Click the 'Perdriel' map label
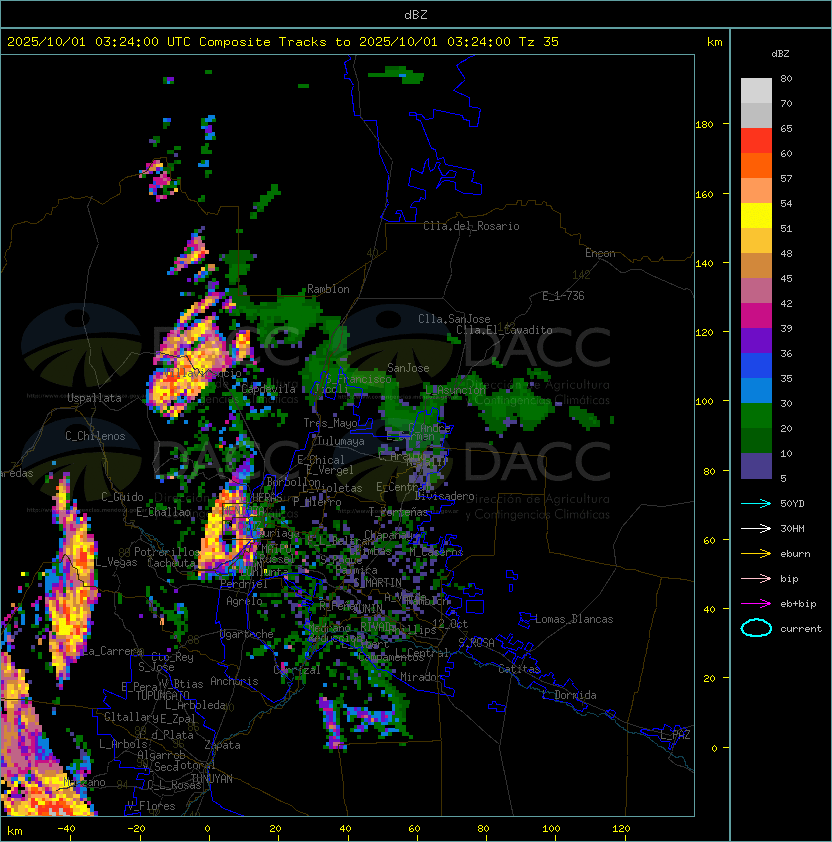 [243, 584]
